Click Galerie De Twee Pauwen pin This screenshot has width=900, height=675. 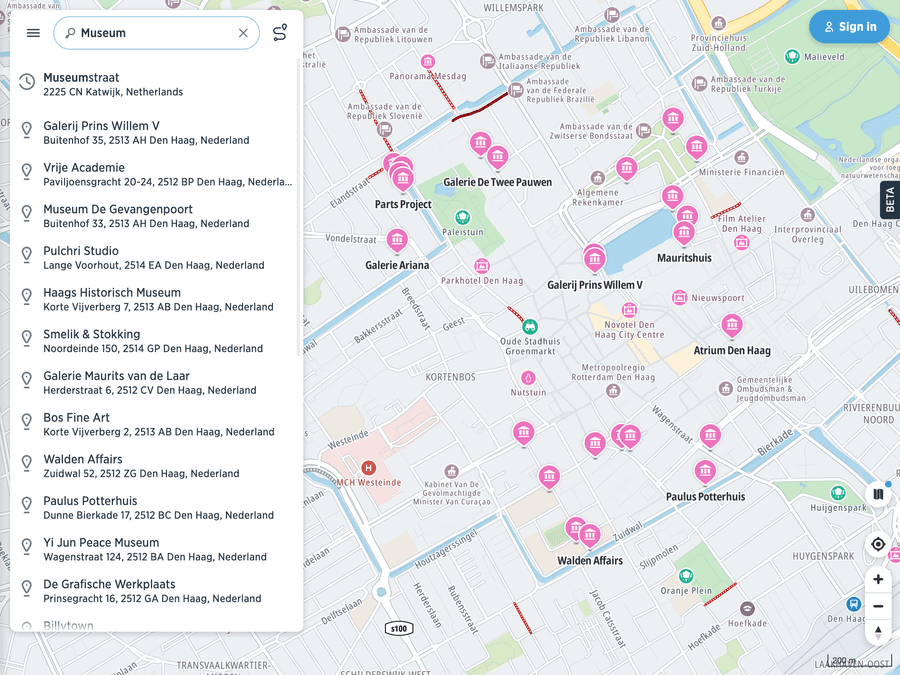[497, 157]
